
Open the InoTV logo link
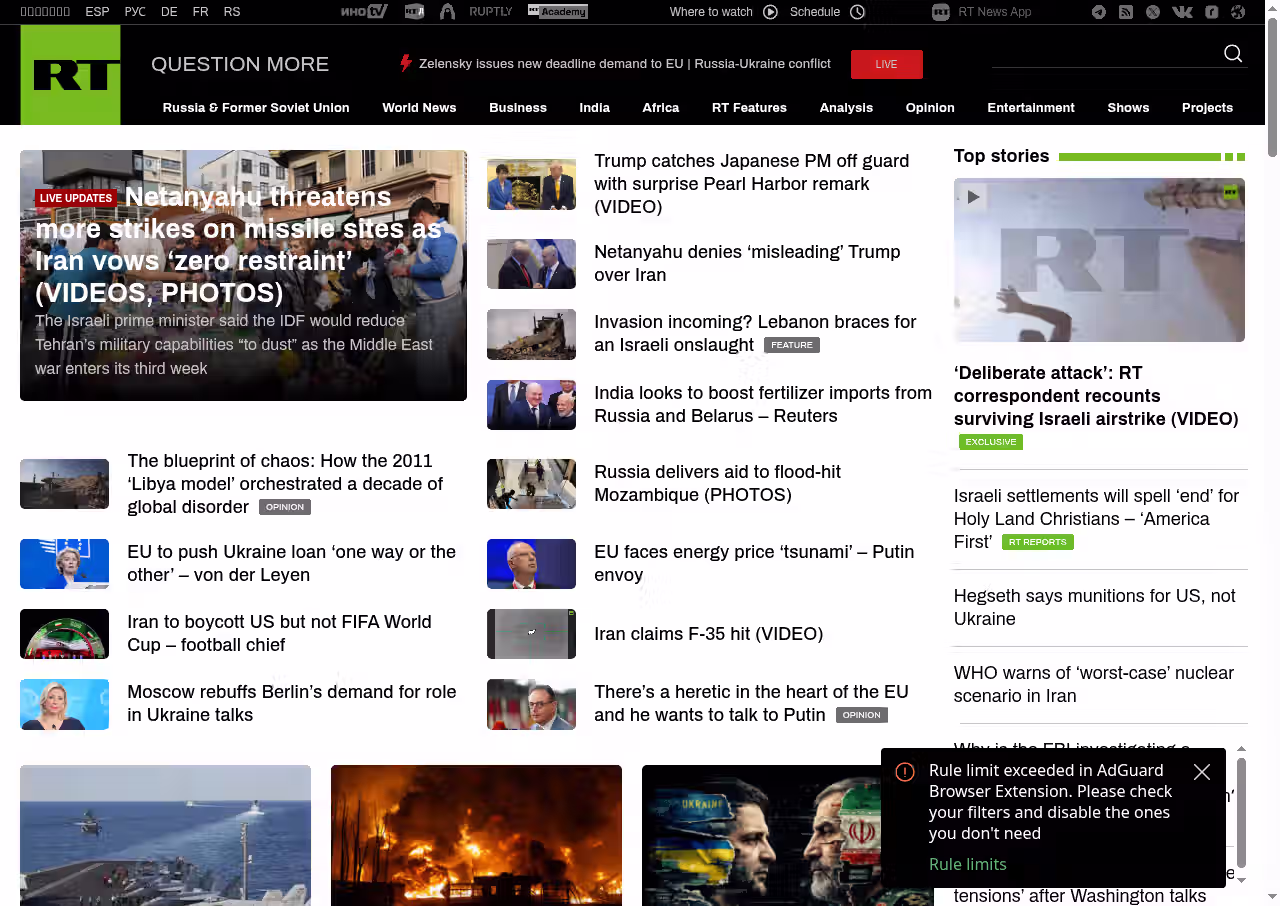[x=364, y=12]
